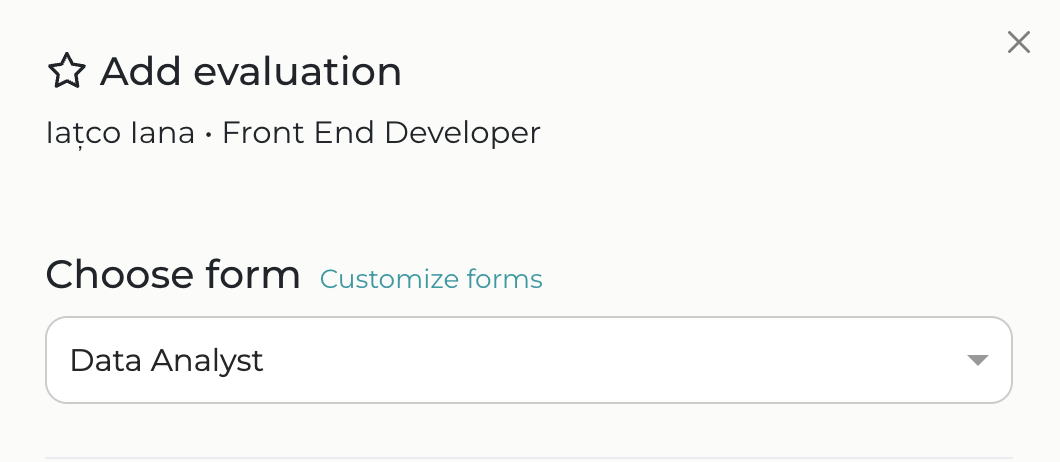Click the candidate name Iațco Iana
The image size is (1060, 462).
point(120,132)
